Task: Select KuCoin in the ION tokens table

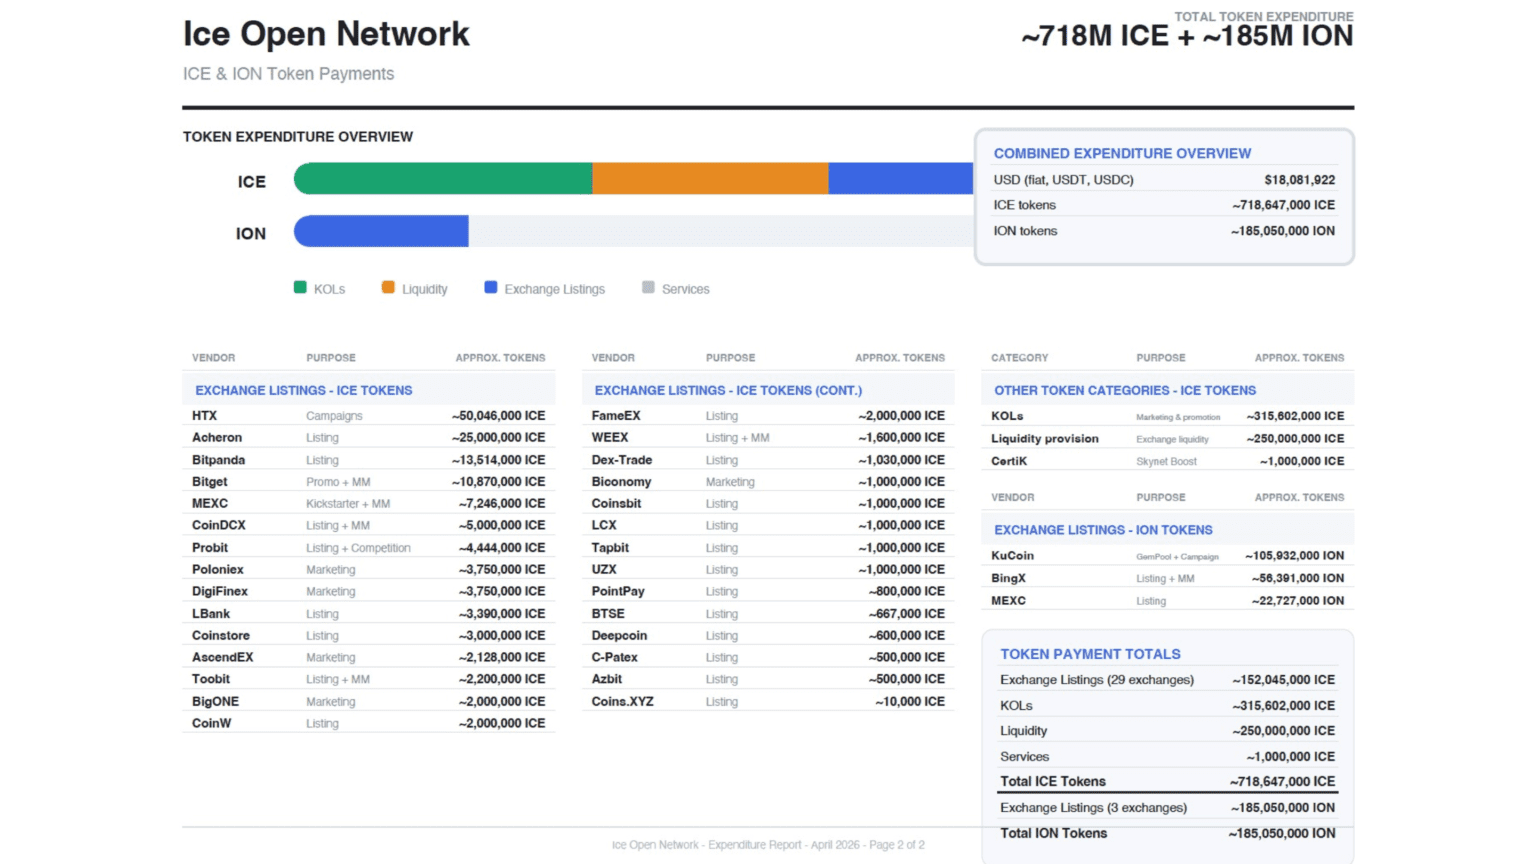Action: [x=1012, y=556]
